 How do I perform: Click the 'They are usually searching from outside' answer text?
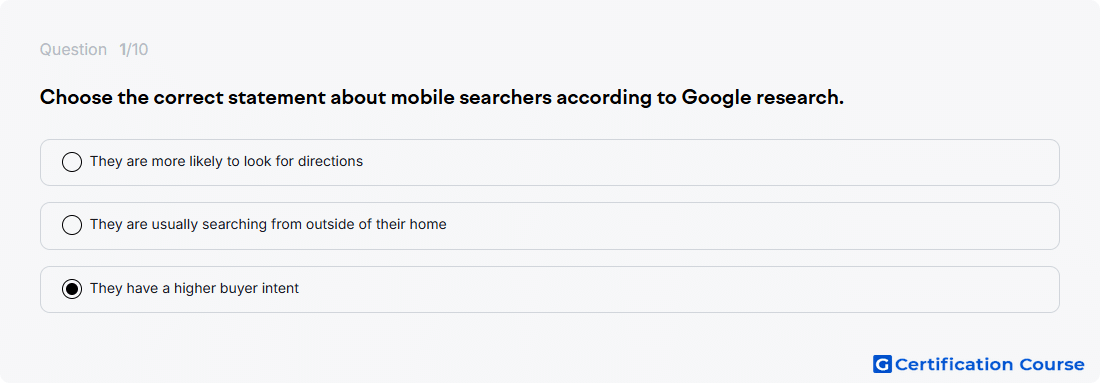[268, 224]
